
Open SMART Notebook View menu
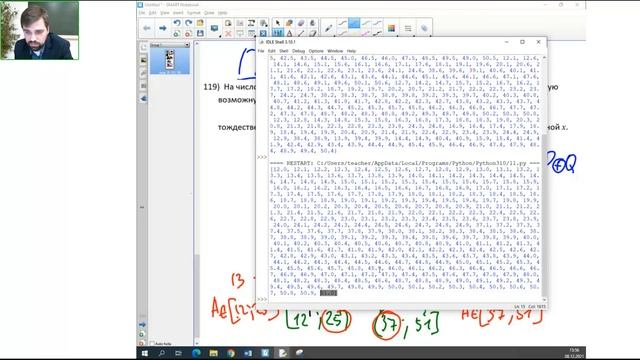click(x=164, y=13)
